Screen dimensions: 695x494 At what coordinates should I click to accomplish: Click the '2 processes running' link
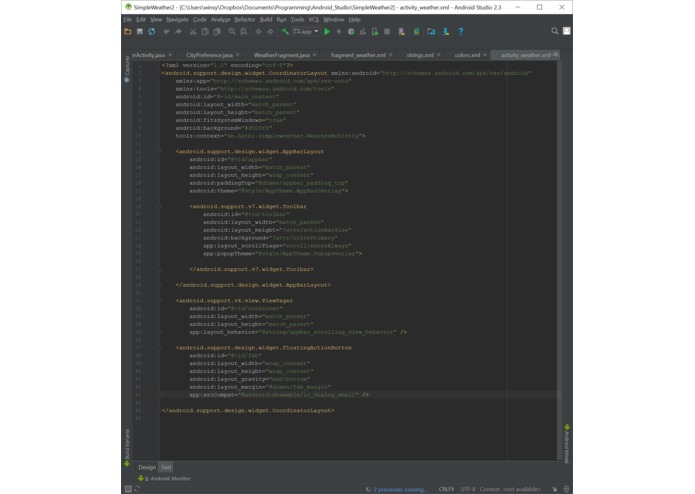tap(399, 489)
